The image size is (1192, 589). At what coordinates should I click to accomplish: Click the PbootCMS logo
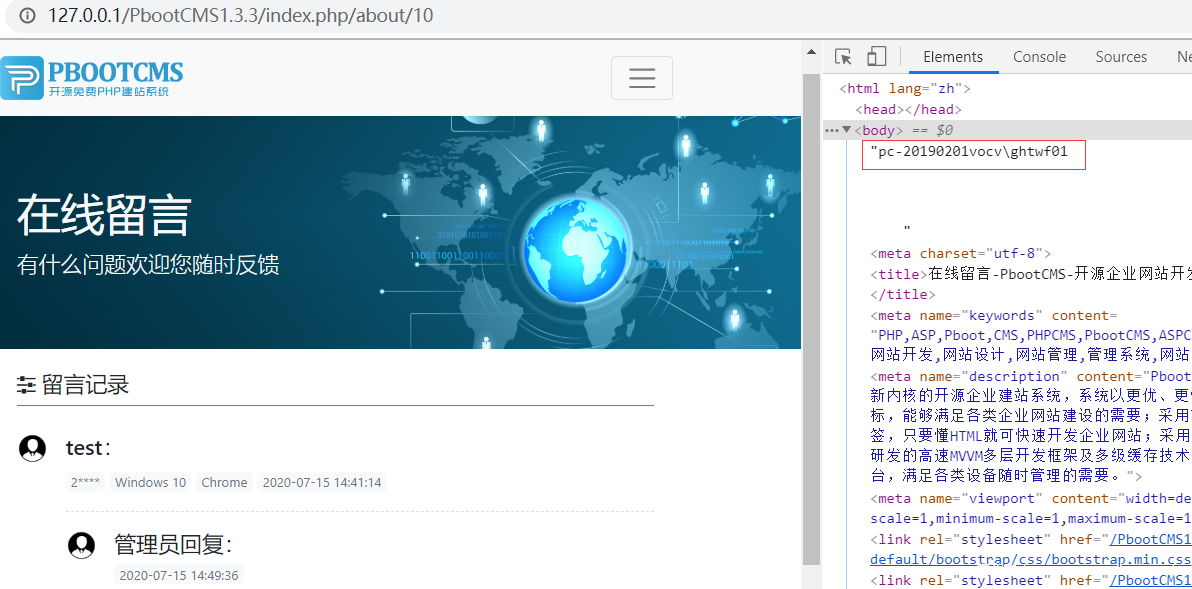92,78
